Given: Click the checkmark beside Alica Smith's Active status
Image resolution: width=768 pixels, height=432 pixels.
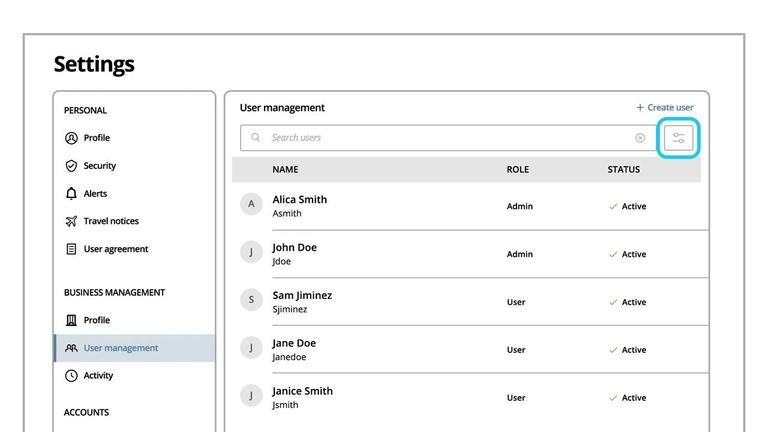Looking at the screenshot, I should (x=613, y=207).
